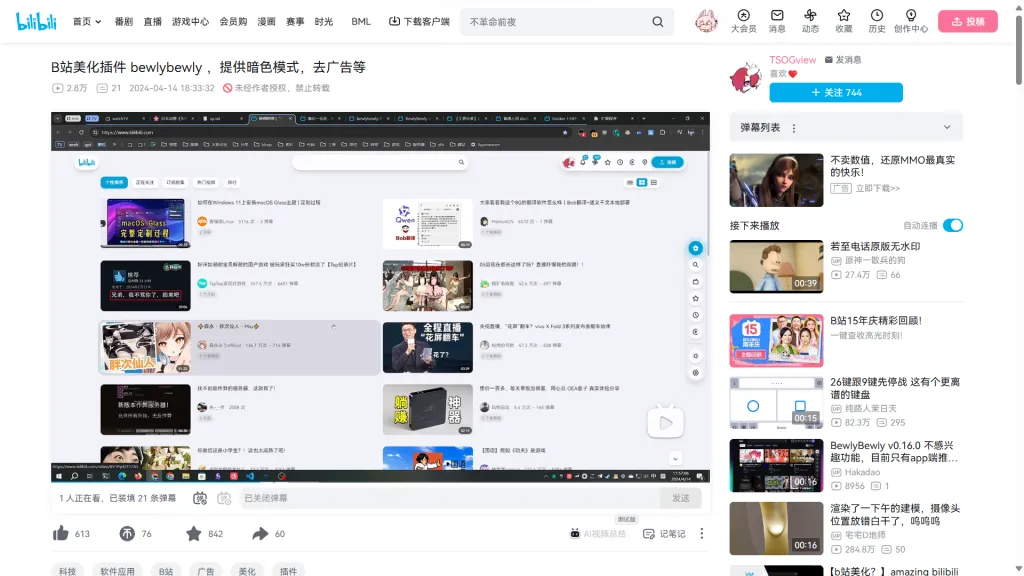Play the video with the overlay play button
Viewport: 1024px width, 576px height.
(665, 423)
